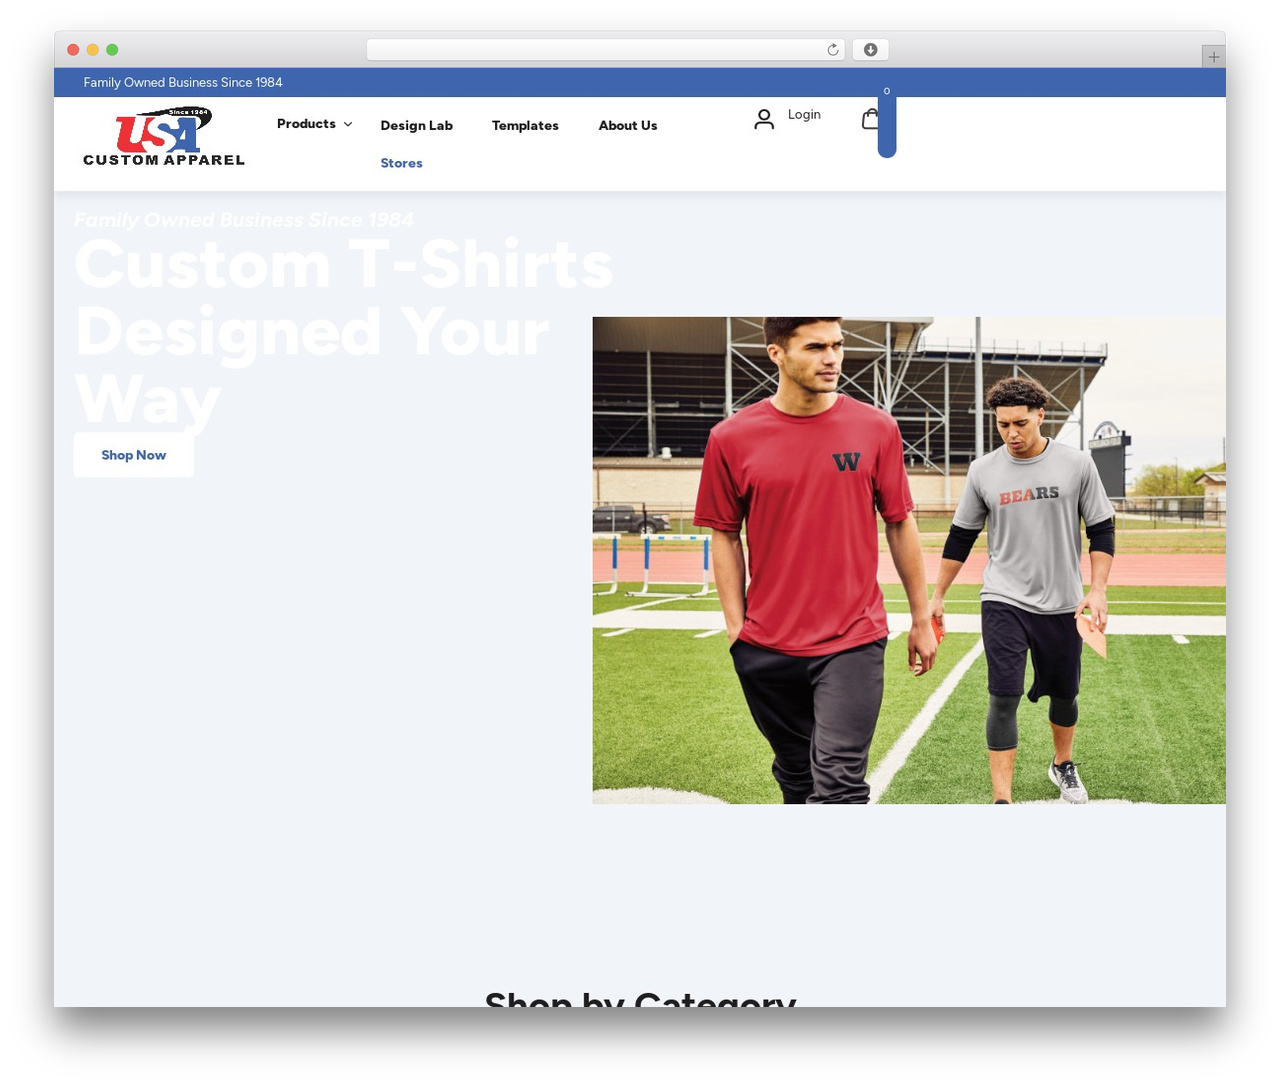Maximize the window with green button
Screen dimensions: 1280x1084
[112, 50]
